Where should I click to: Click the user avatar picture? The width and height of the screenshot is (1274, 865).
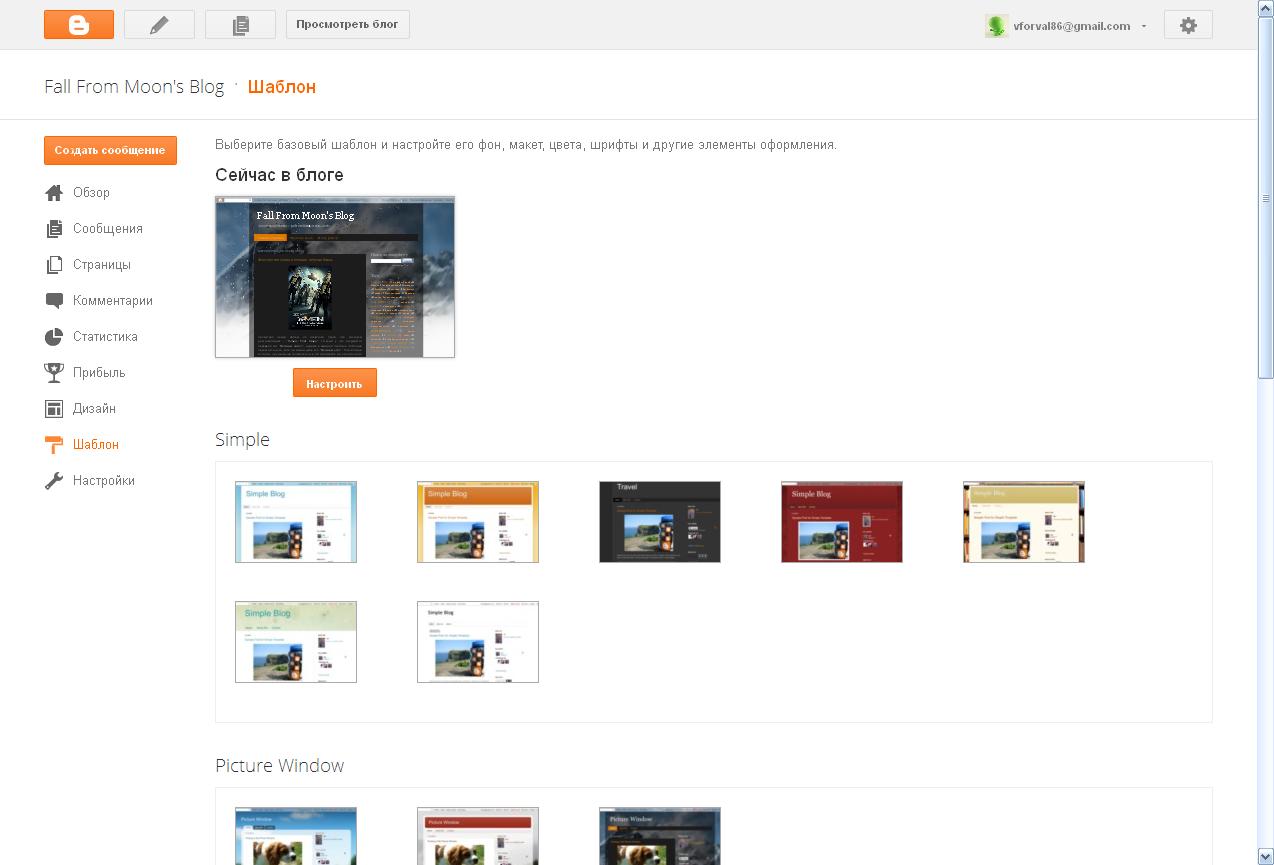996,26
